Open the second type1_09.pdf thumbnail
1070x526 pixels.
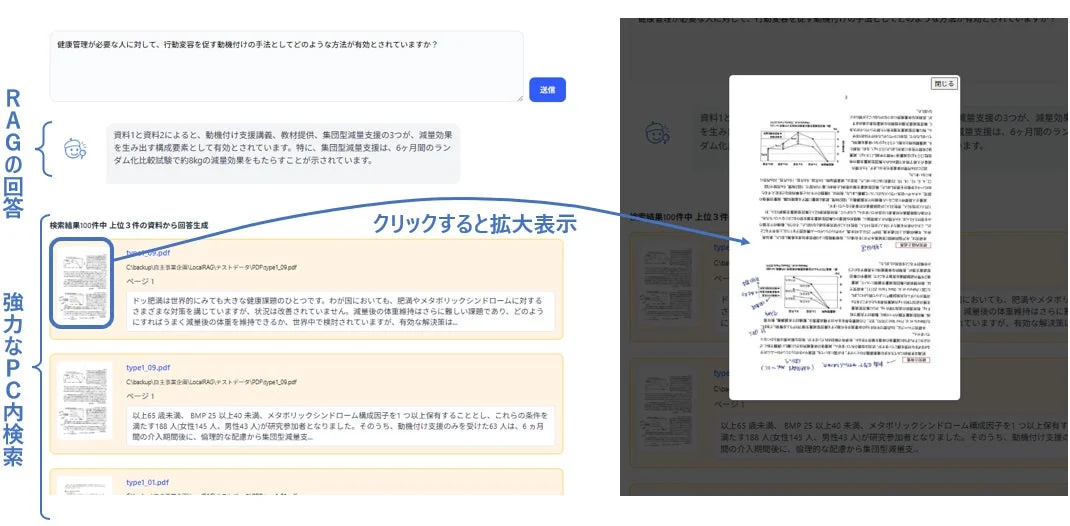[85, 401]
